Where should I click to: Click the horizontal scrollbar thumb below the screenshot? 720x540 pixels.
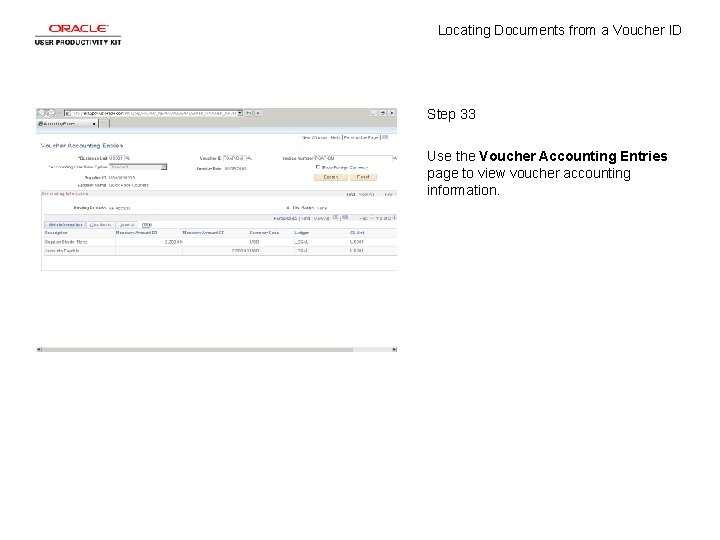pos(197,350)
